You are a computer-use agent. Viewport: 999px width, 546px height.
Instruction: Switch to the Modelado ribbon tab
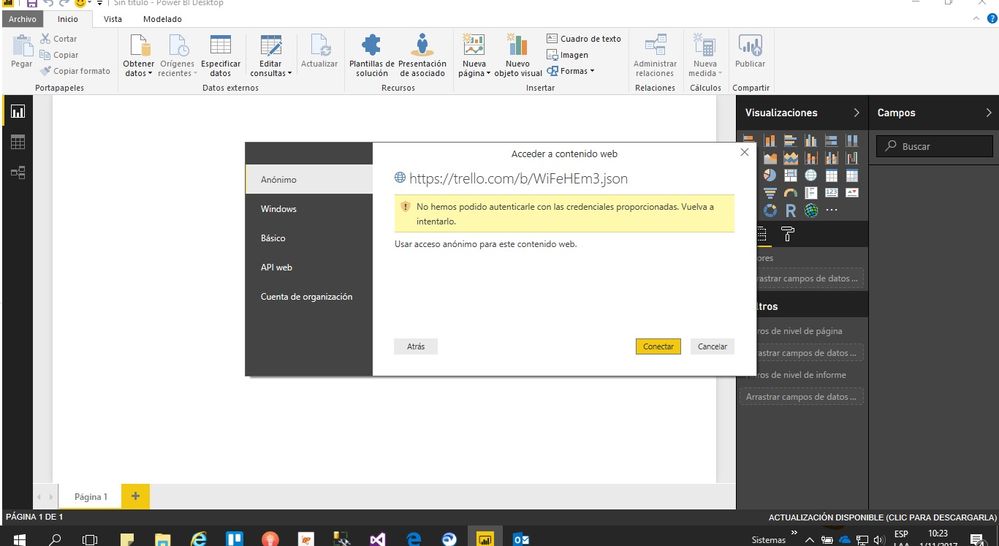(162, 19)
